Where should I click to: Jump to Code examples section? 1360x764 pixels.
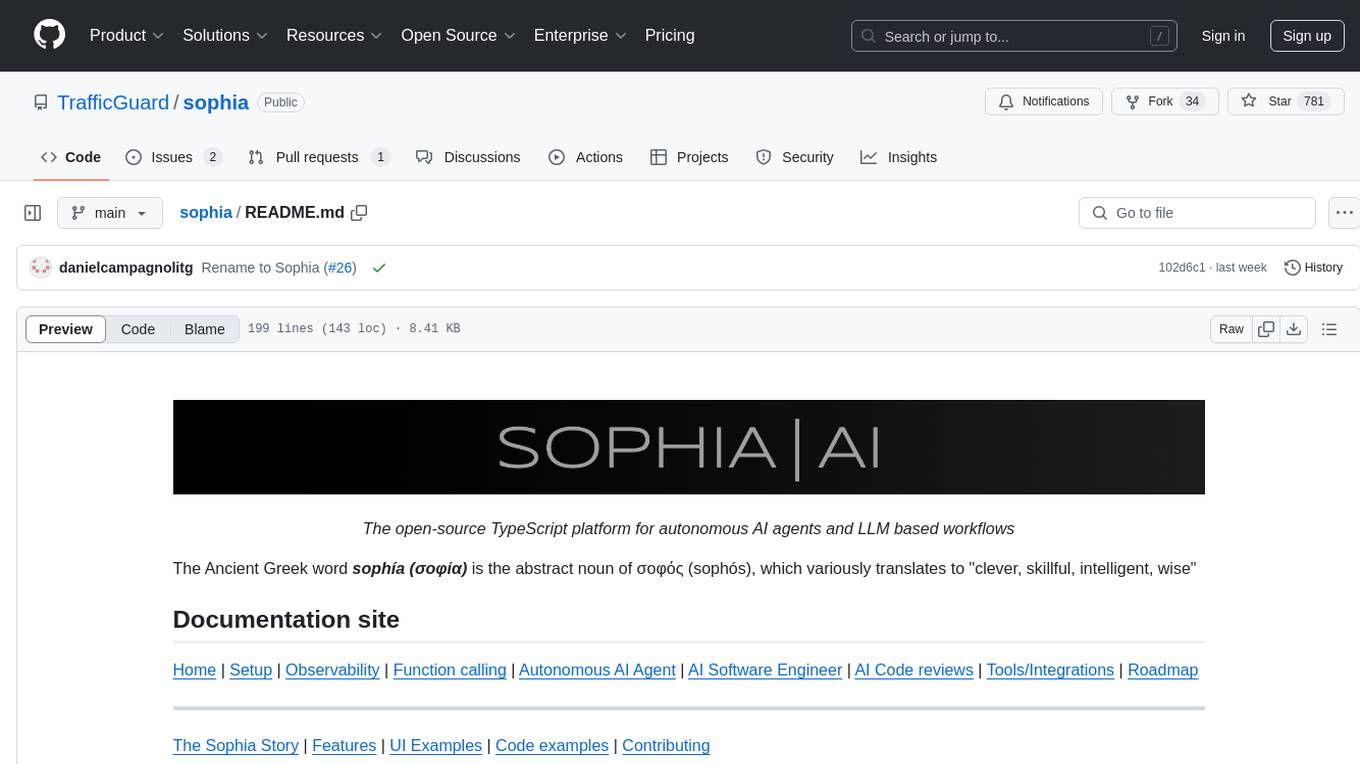tap(552, 745)
